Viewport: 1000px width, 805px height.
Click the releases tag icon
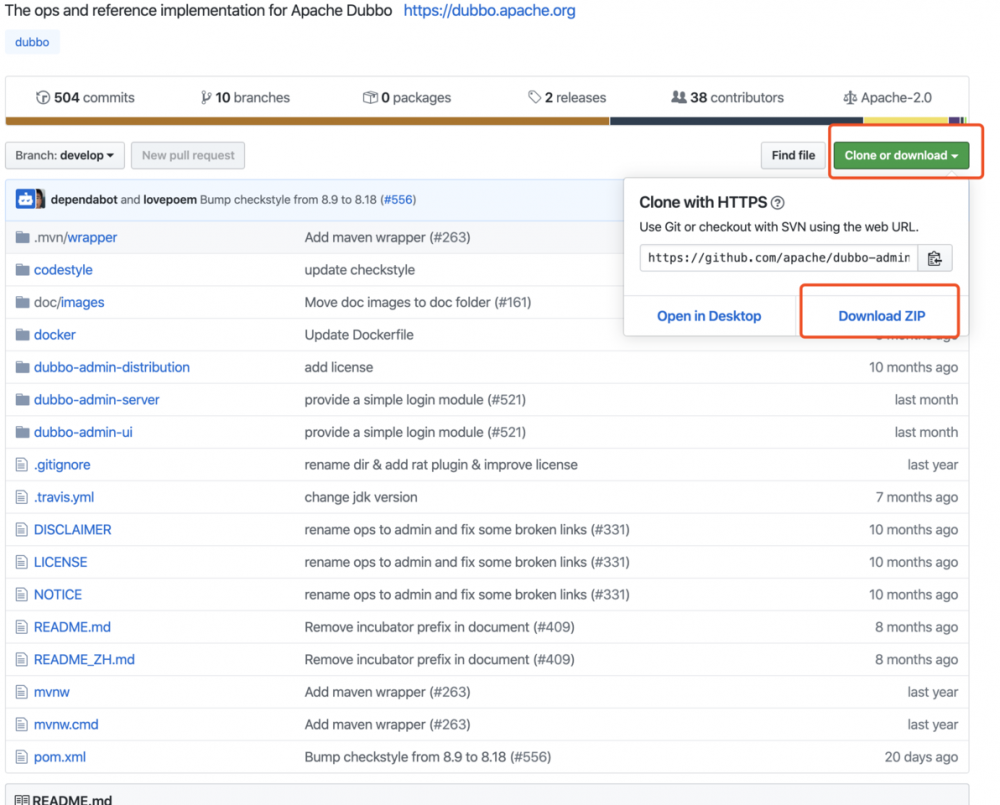(535, 98)
